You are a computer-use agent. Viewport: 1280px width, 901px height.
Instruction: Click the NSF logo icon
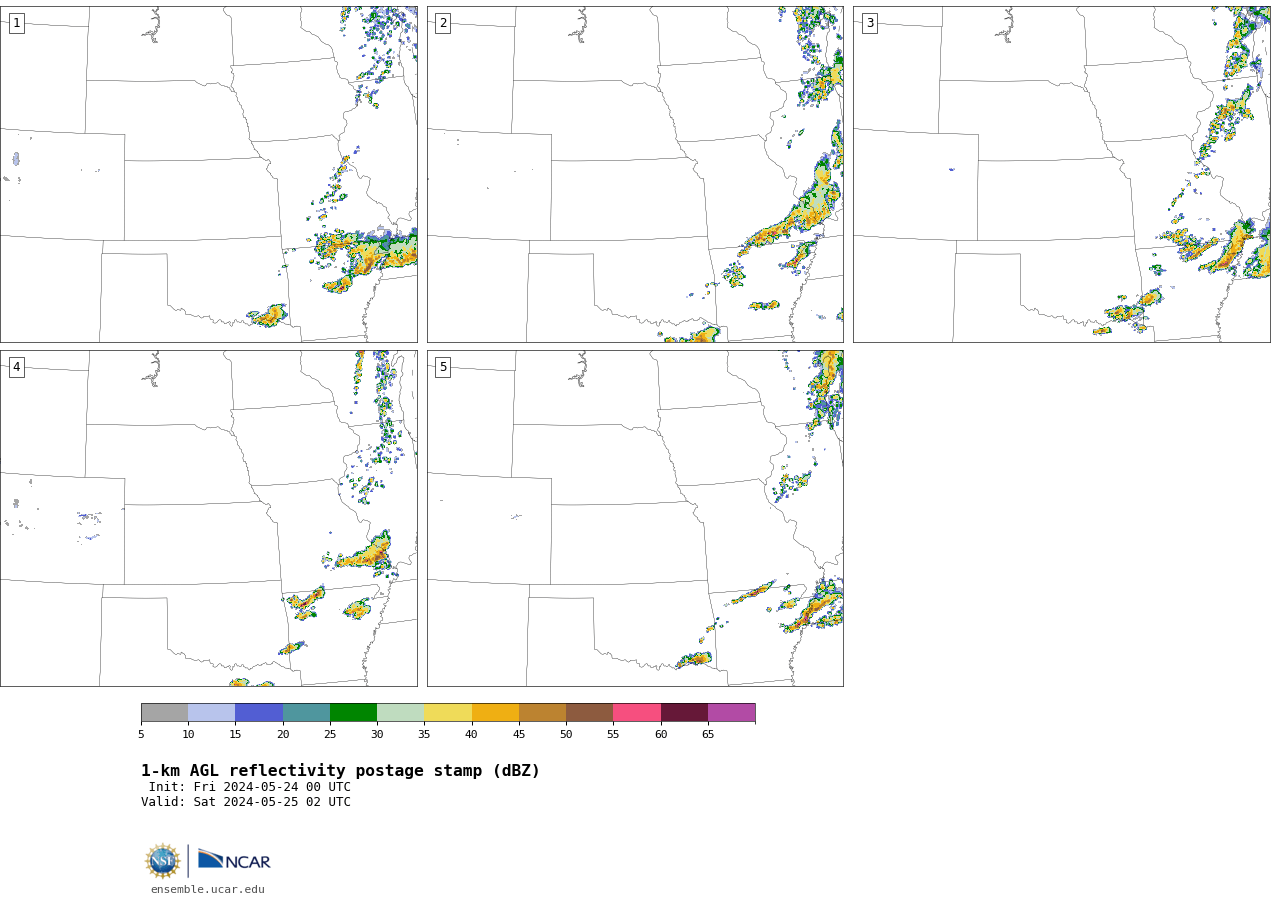(x=163, y=861)
